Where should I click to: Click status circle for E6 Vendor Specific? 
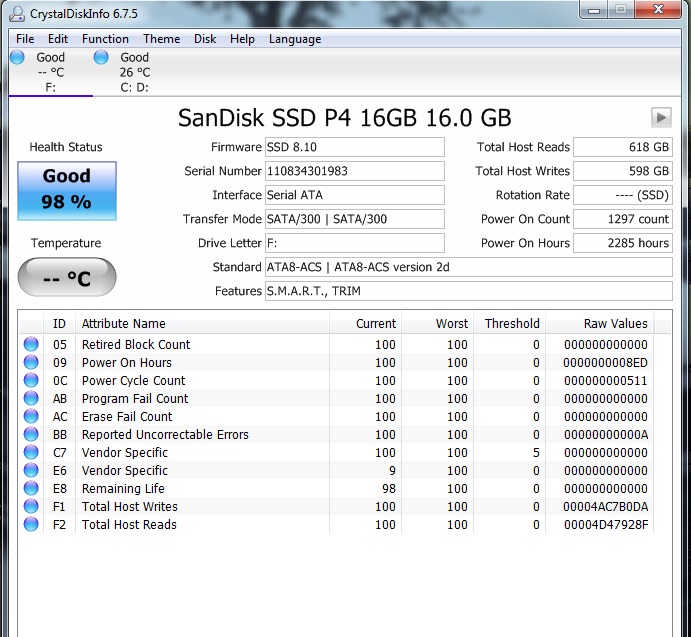pyautogui.click(x=31, y=470)
